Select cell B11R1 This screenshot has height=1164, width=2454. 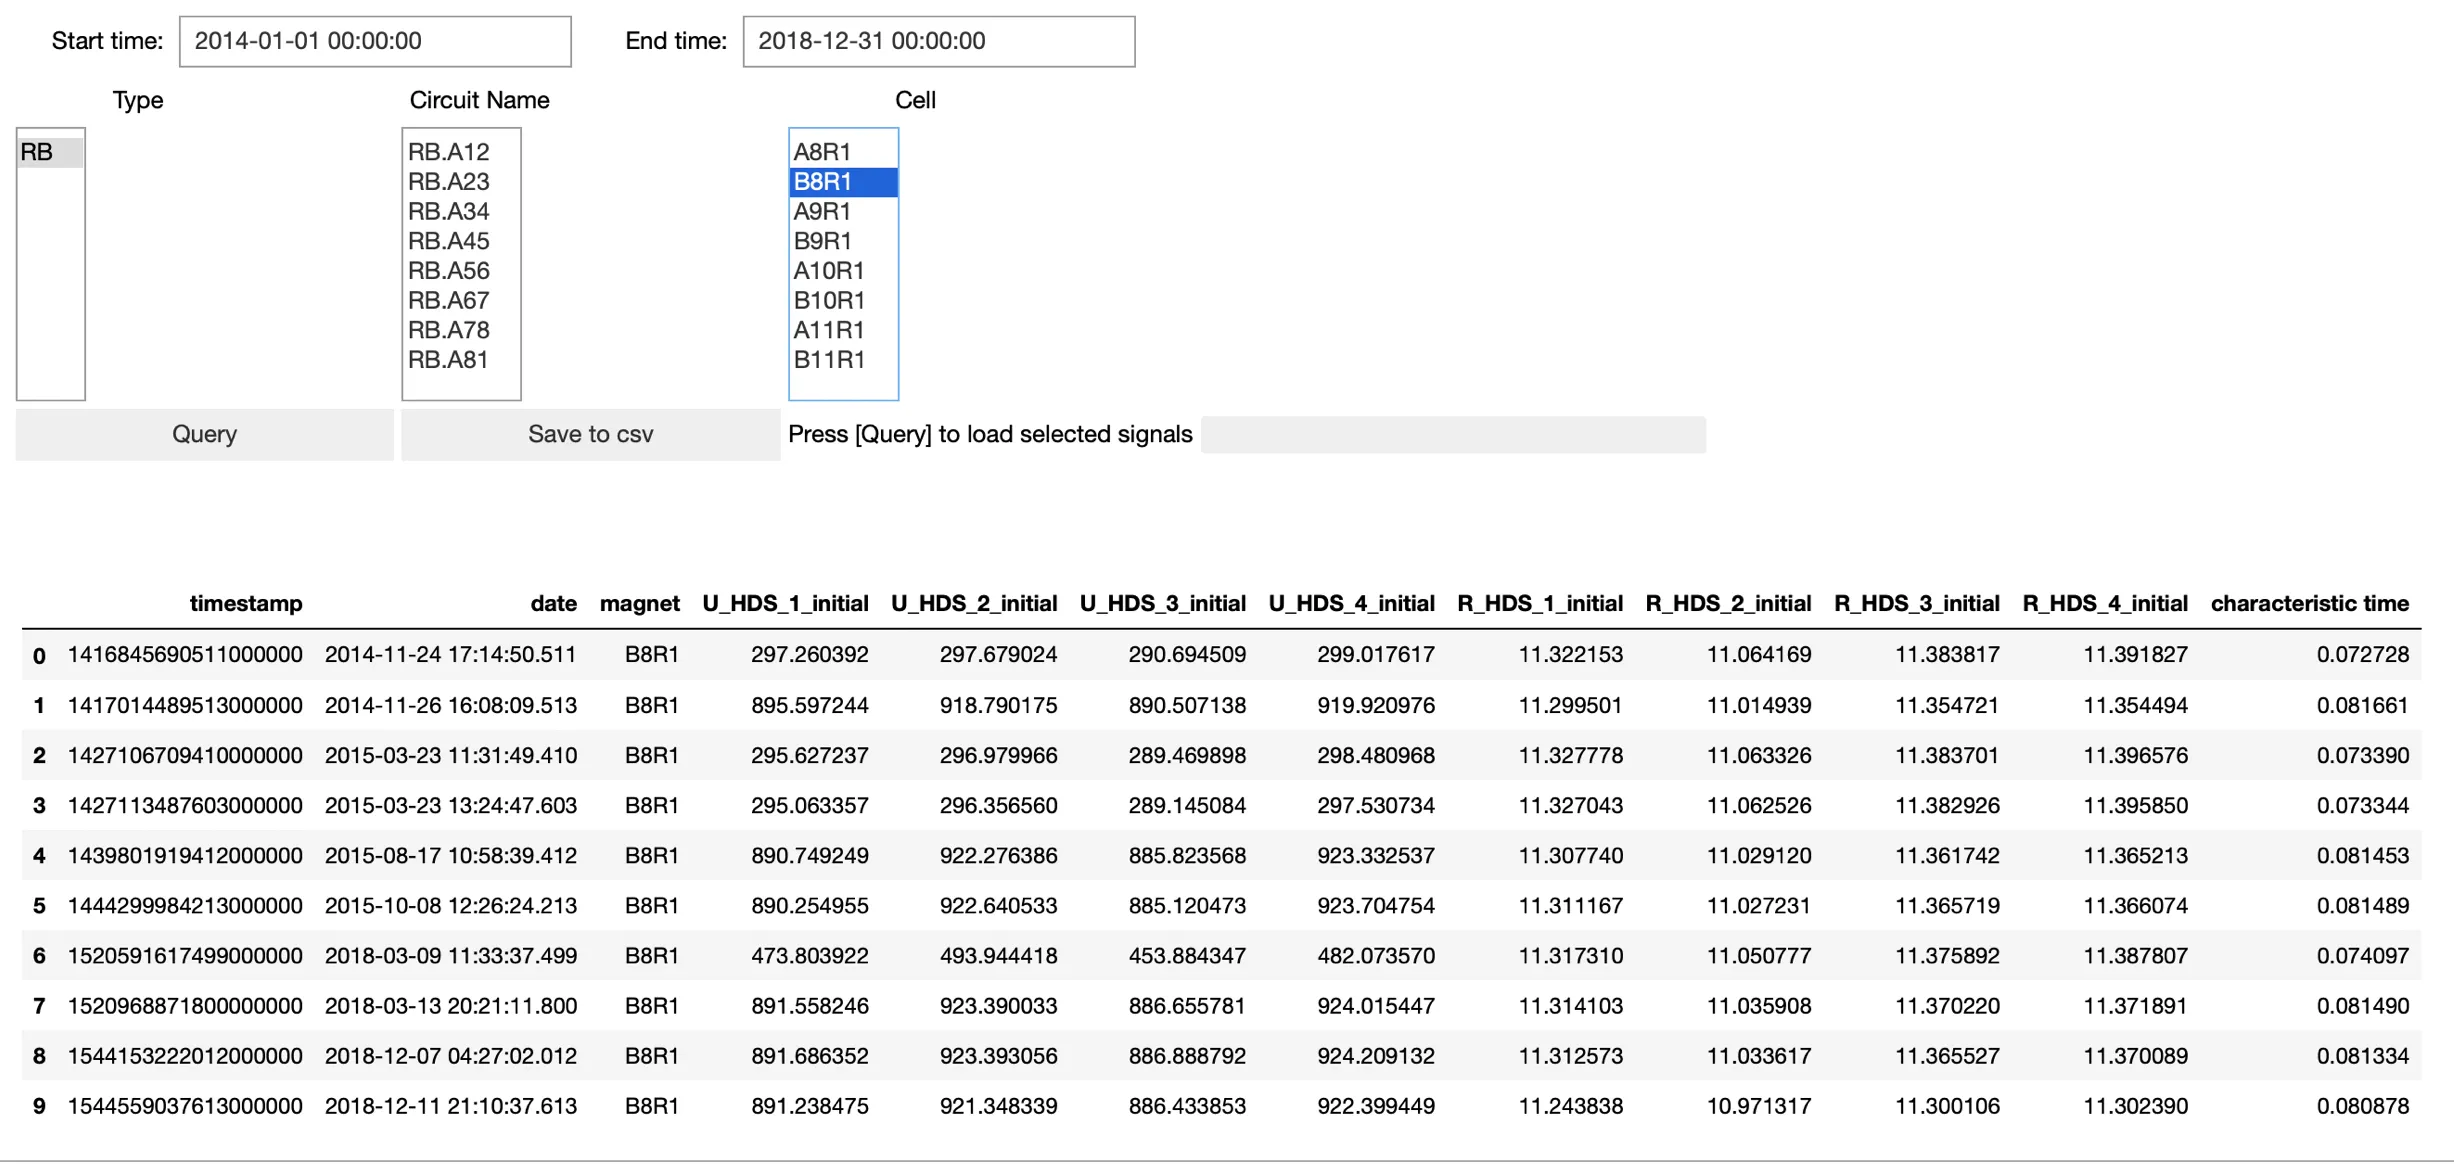coord(843,360)
